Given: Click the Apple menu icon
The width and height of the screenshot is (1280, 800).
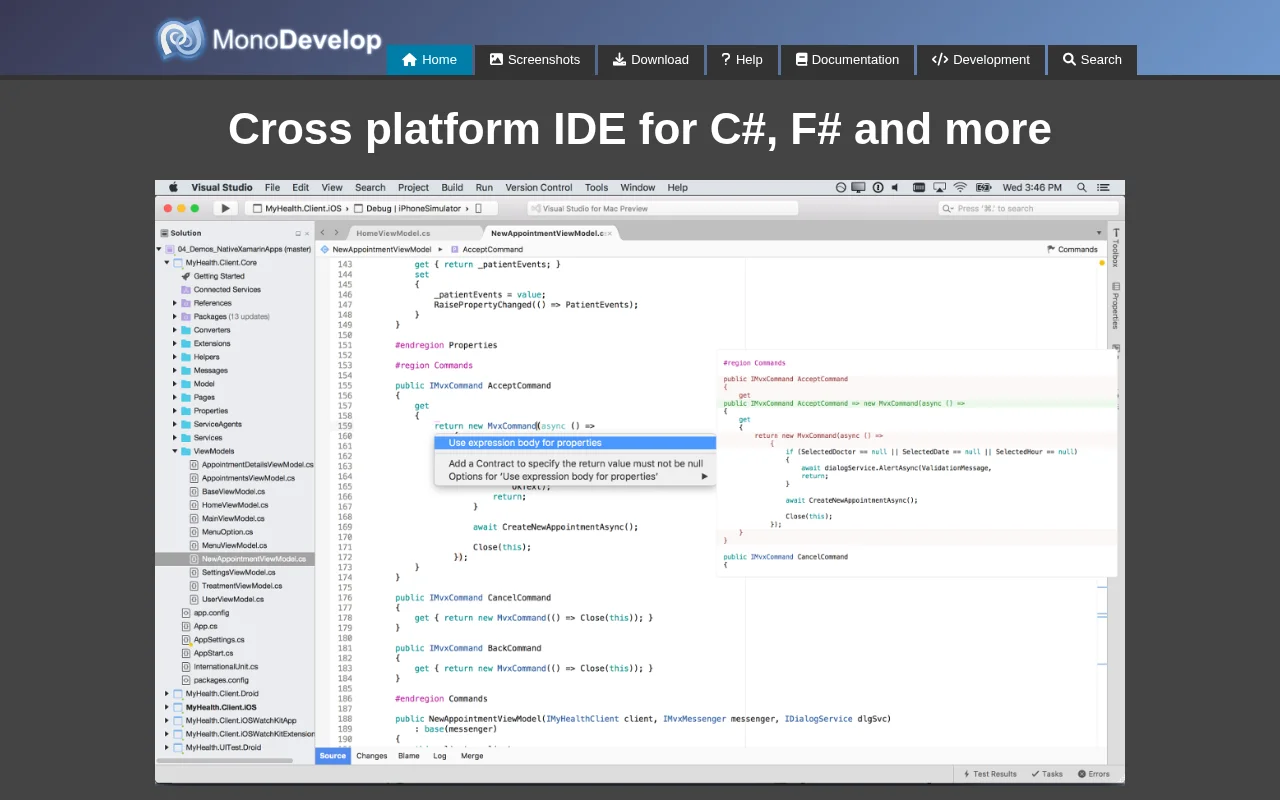Looking at the screenshot, I should click(173, 187).
